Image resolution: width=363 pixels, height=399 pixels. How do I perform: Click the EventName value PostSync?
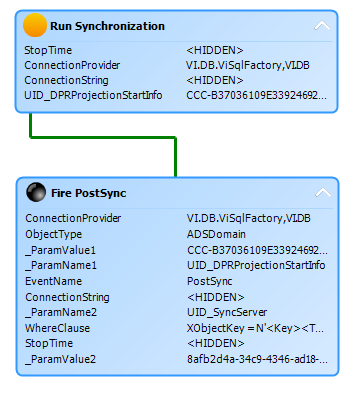click(x=210, y=281)
